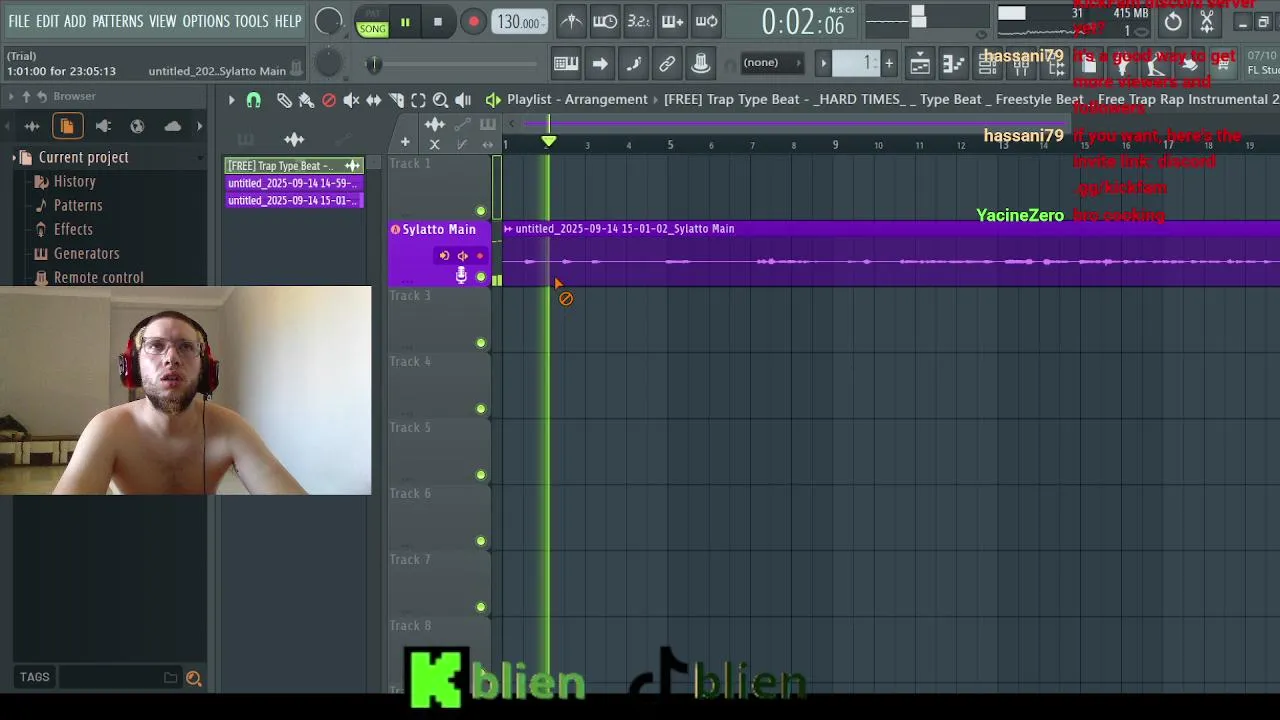Viewport: 1280px width, 720px height.
Task: Open the plugin database tab in Browser
Action: [103, 126]
